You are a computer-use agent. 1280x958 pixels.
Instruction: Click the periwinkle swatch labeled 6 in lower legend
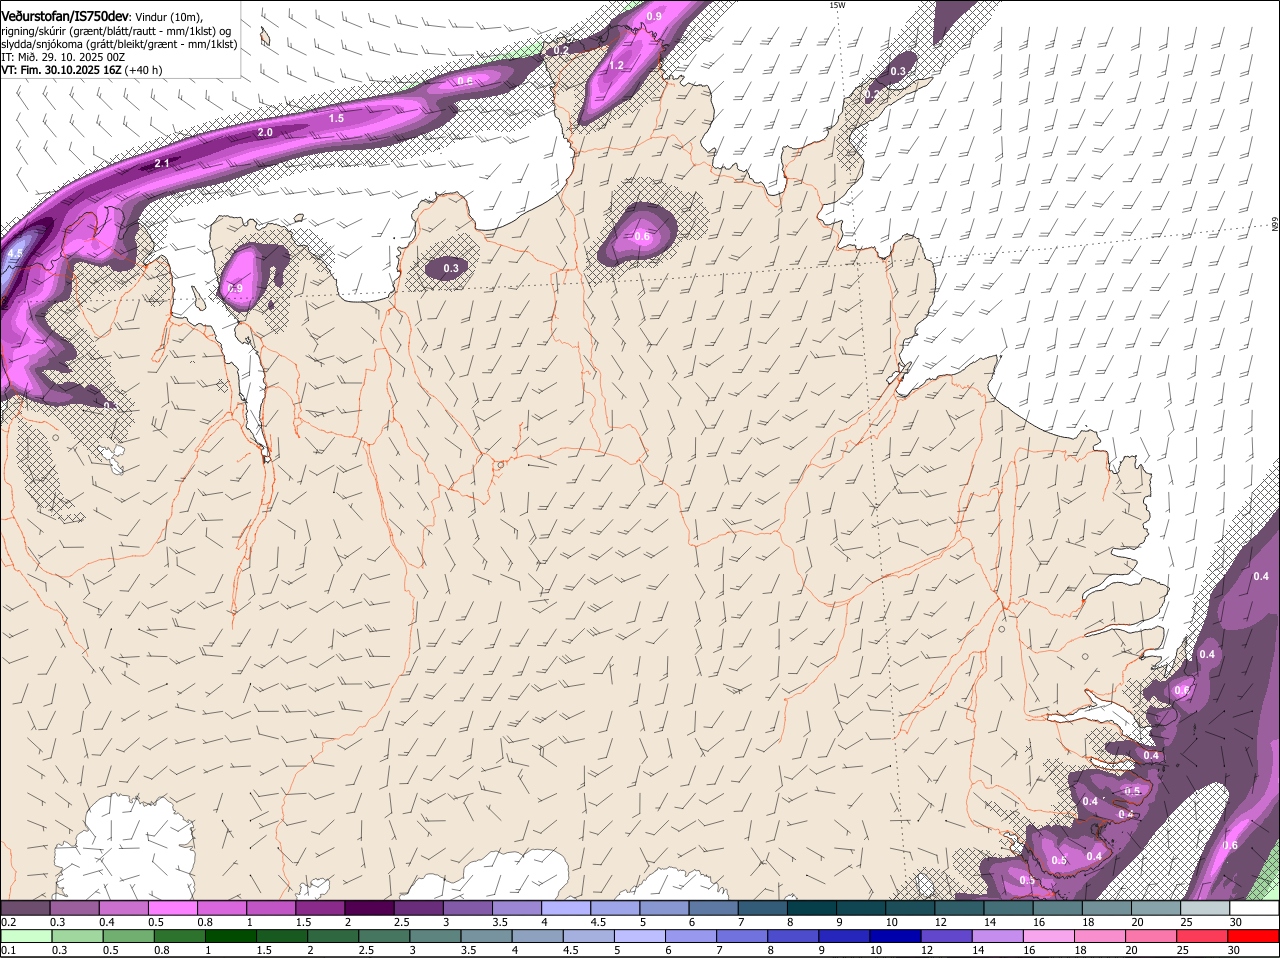click(x=692, y=936)
